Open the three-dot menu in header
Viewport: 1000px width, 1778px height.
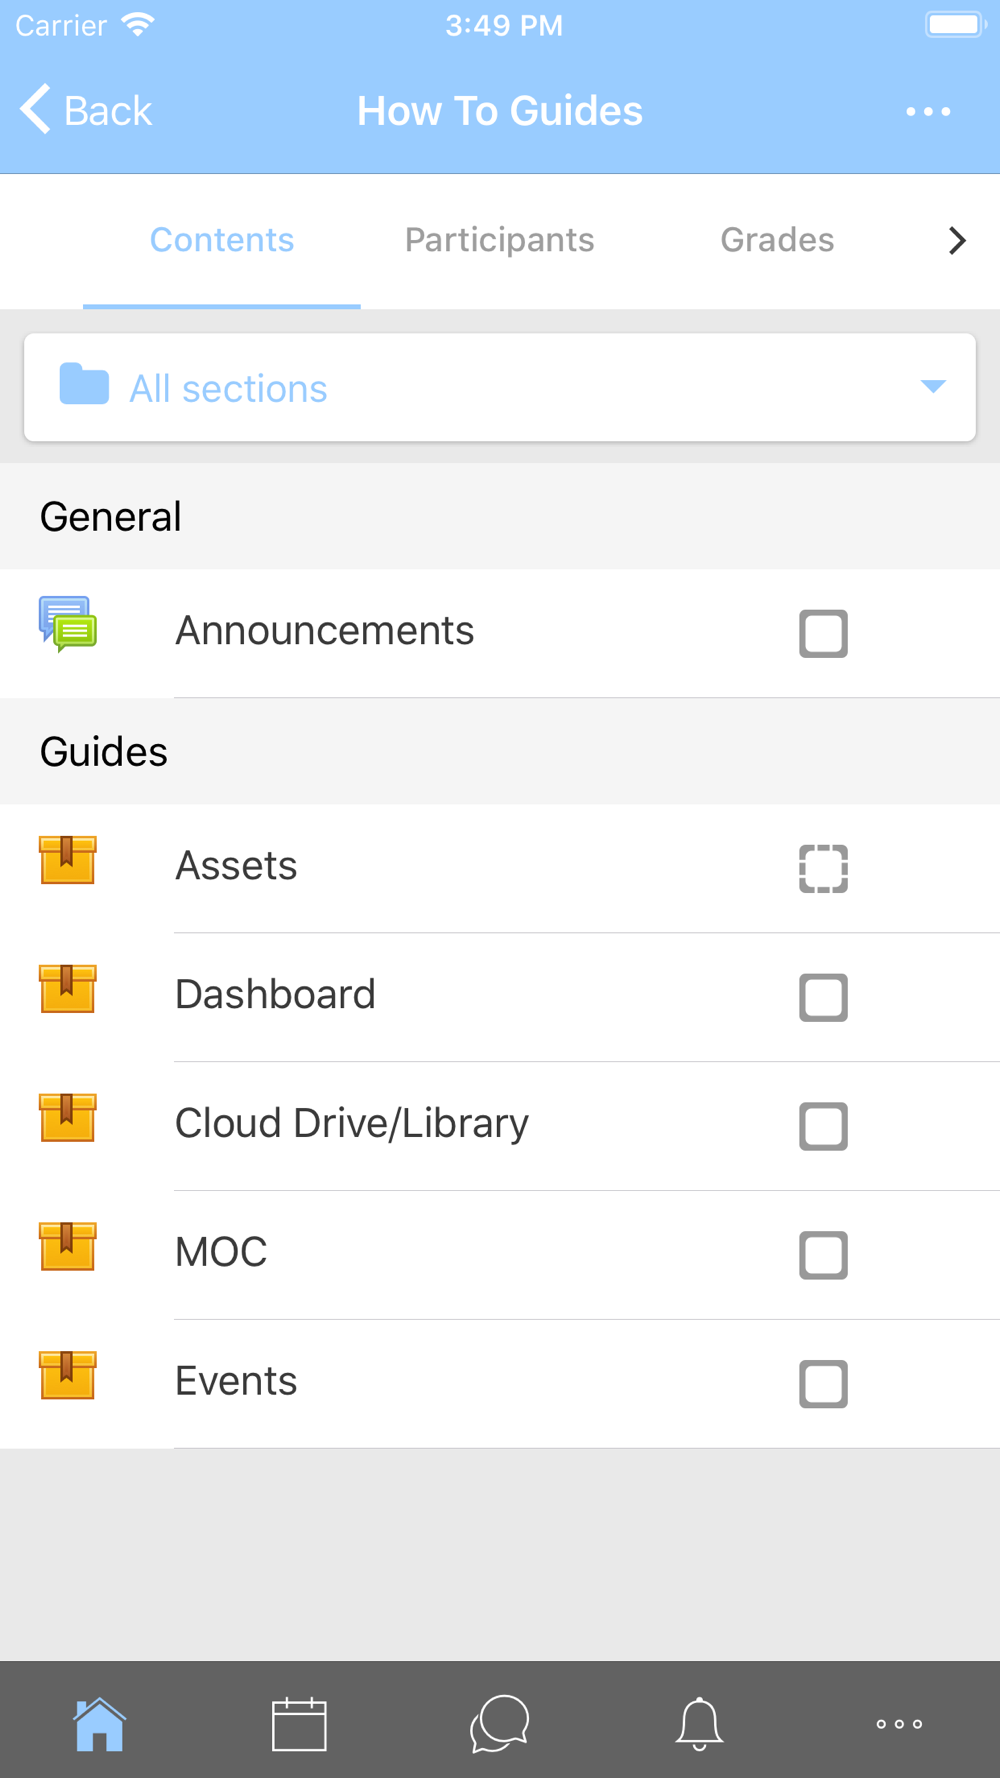click(x=928, y=111)
